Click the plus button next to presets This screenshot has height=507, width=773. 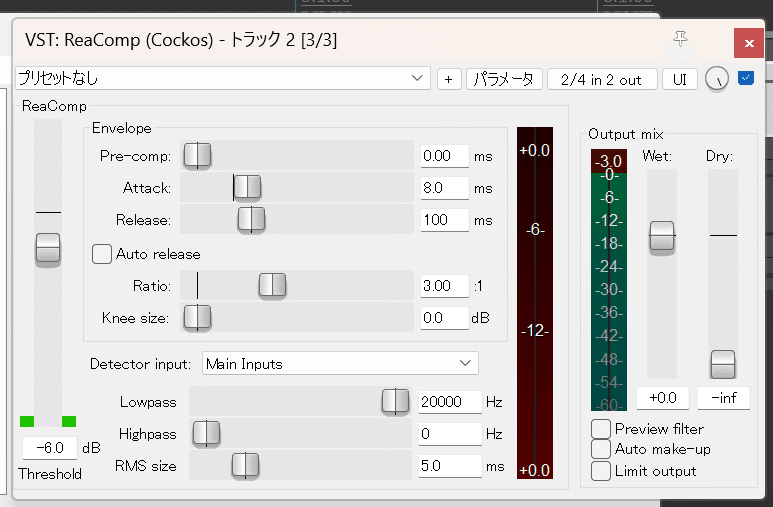(448, 79)
